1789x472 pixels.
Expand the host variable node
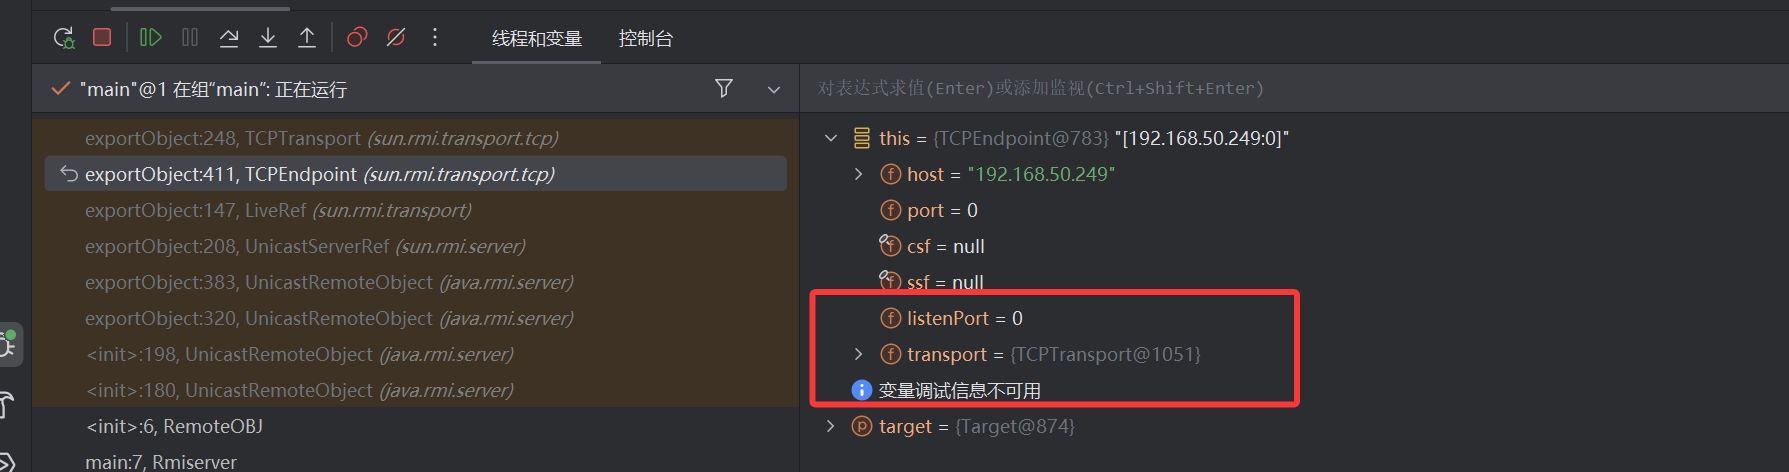(859, 174)
